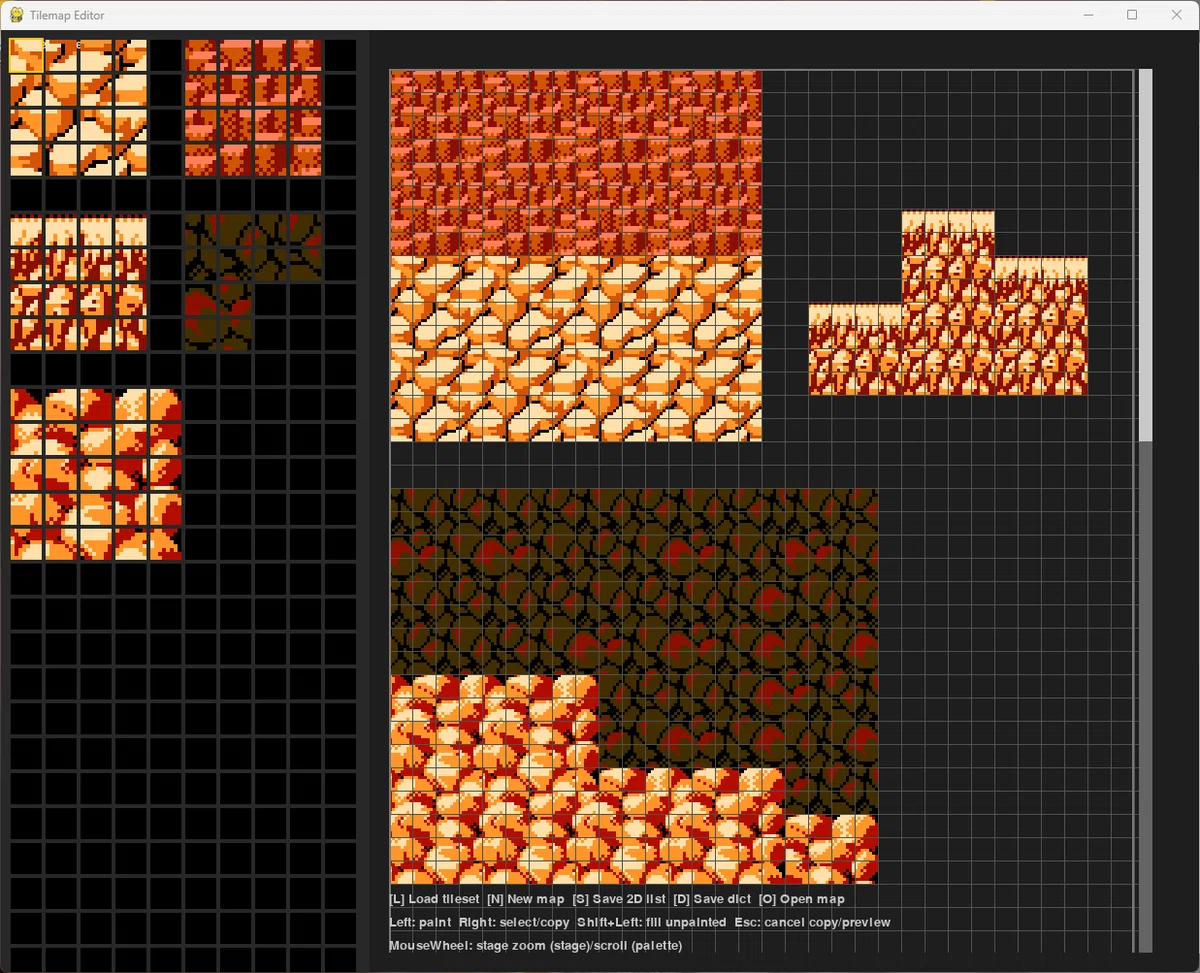Click the "[S] Save 2D list" hint
The width and height of the screenshot is (1200, 973).
tap(619, 899)
